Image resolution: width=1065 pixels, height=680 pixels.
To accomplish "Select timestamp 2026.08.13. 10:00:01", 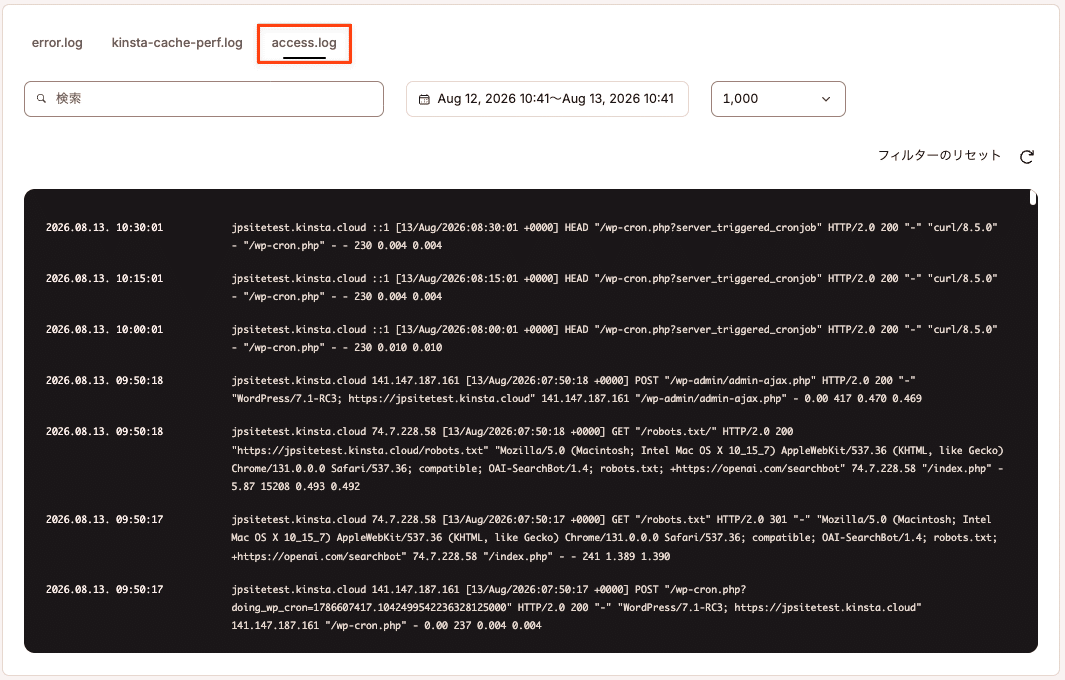I will point(105,329).
